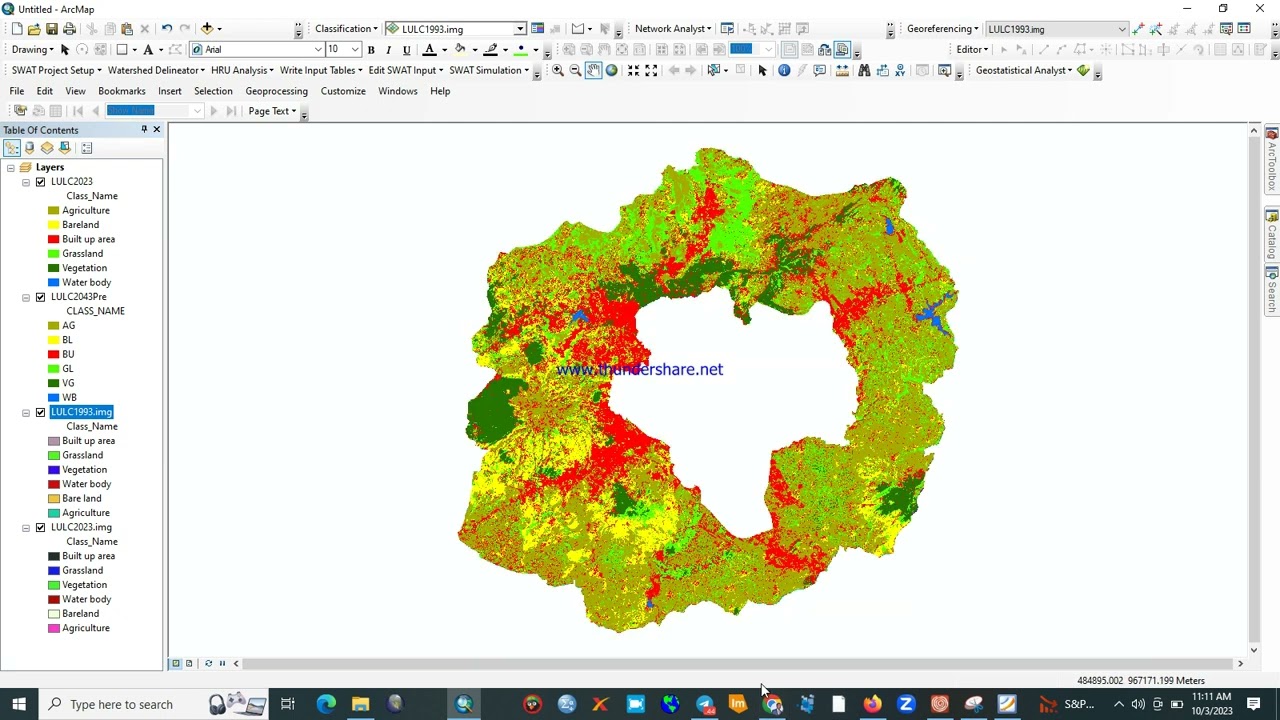
Task: Toggle visibility of LULC2023.img layer
Action: point(40,527)
